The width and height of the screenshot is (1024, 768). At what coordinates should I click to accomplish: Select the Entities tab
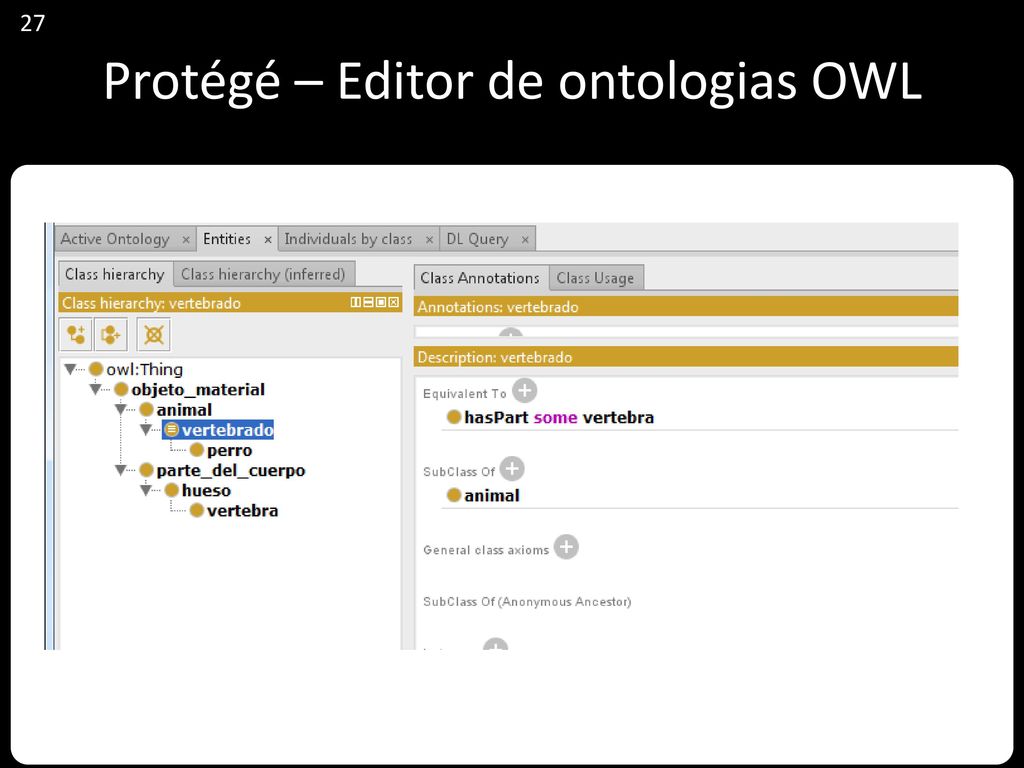(x=227, y=239)
